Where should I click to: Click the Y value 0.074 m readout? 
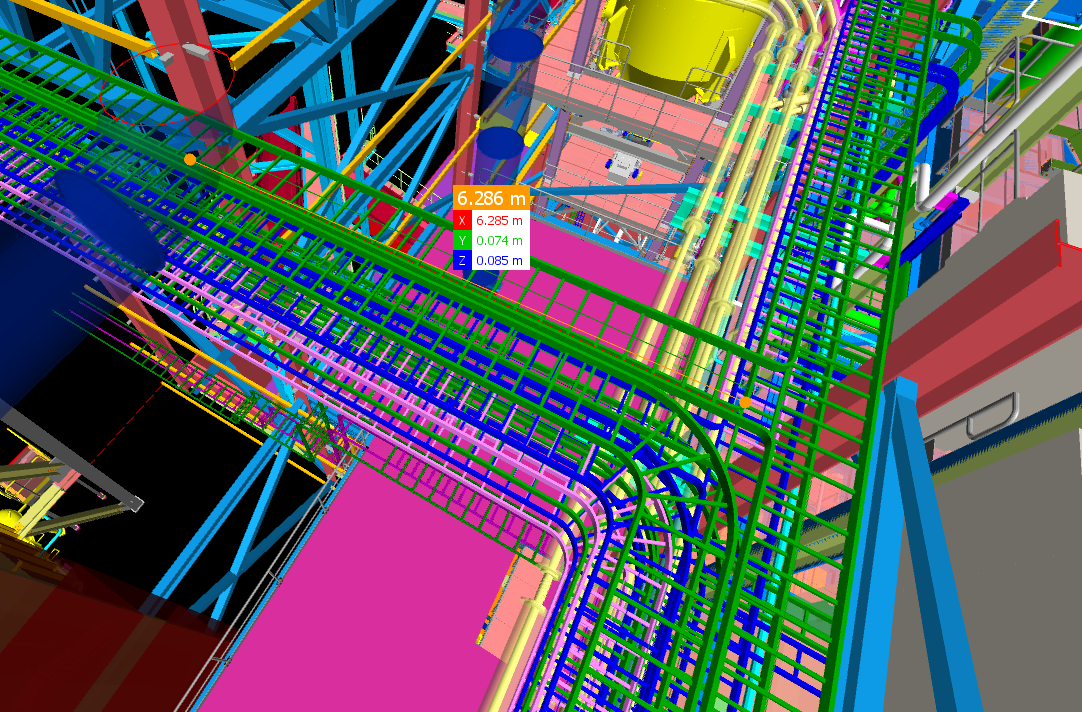pyautogui.click(x=497, y=240)
